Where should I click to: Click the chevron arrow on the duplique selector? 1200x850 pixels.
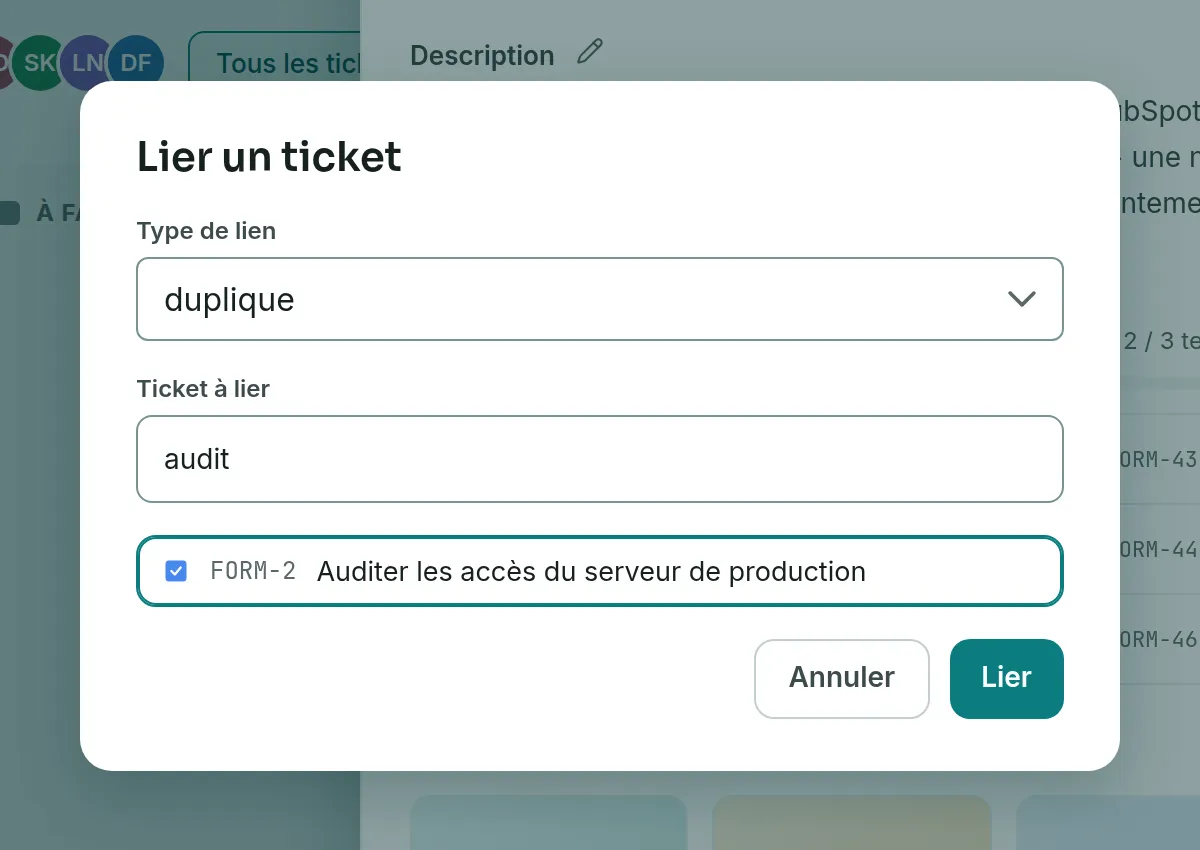pyautogui.click(x=1021, y=299)
